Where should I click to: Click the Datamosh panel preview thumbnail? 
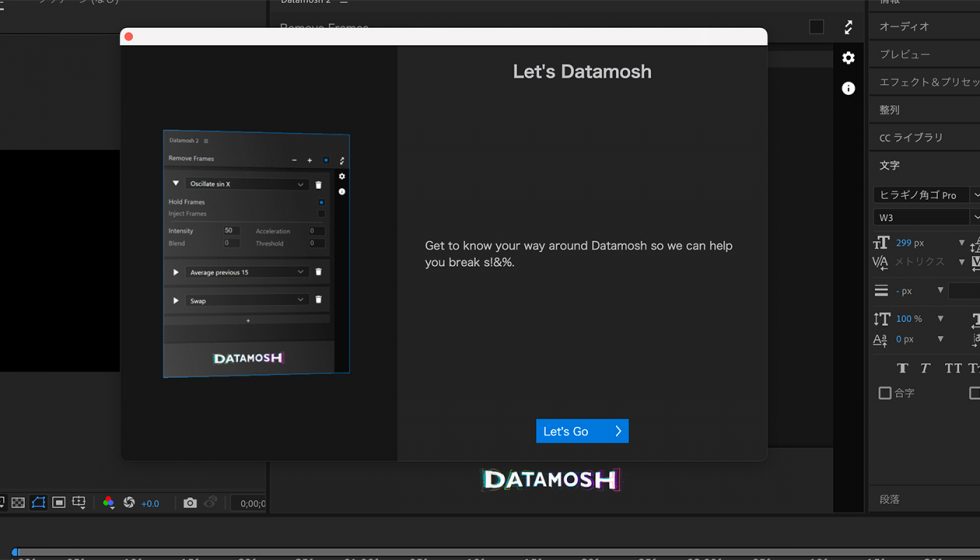pyautogui.click(x=256, y=254)
